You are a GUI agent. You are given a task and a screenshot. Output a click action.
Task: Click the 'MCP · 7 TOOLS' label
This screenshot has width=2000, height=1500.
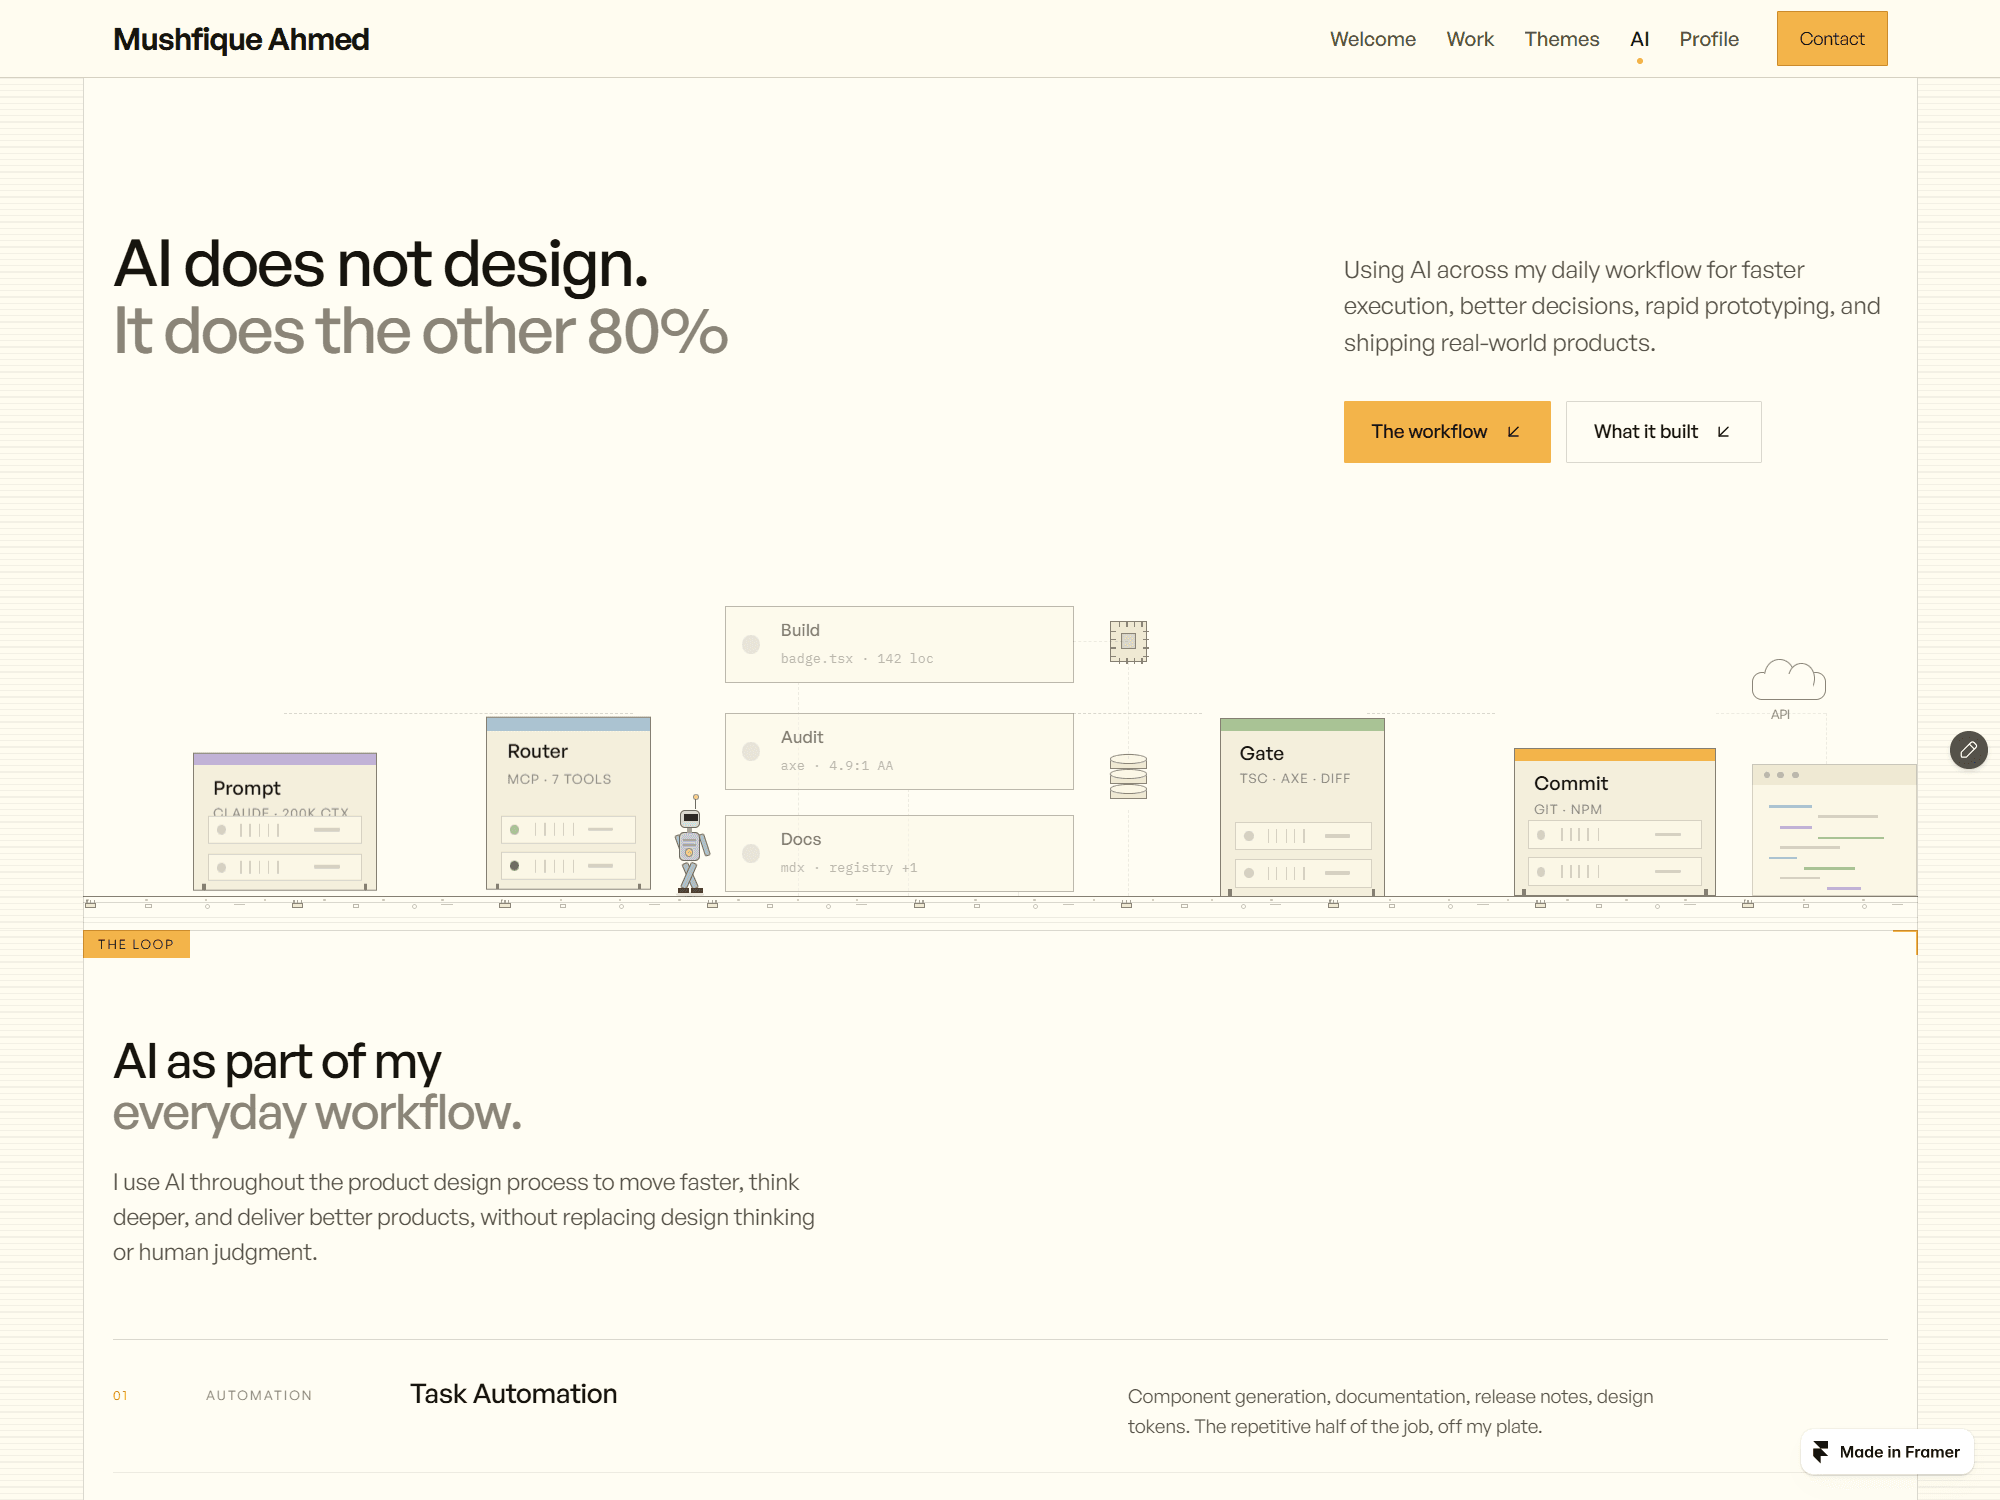[559, 779]
